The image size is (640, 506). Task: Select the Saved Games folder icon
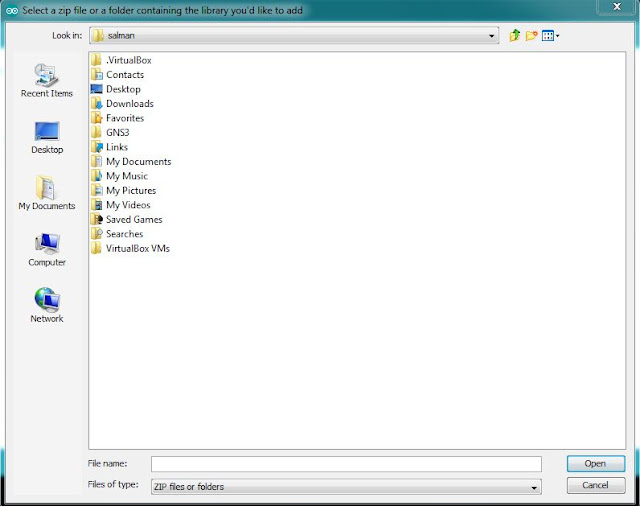97,219
